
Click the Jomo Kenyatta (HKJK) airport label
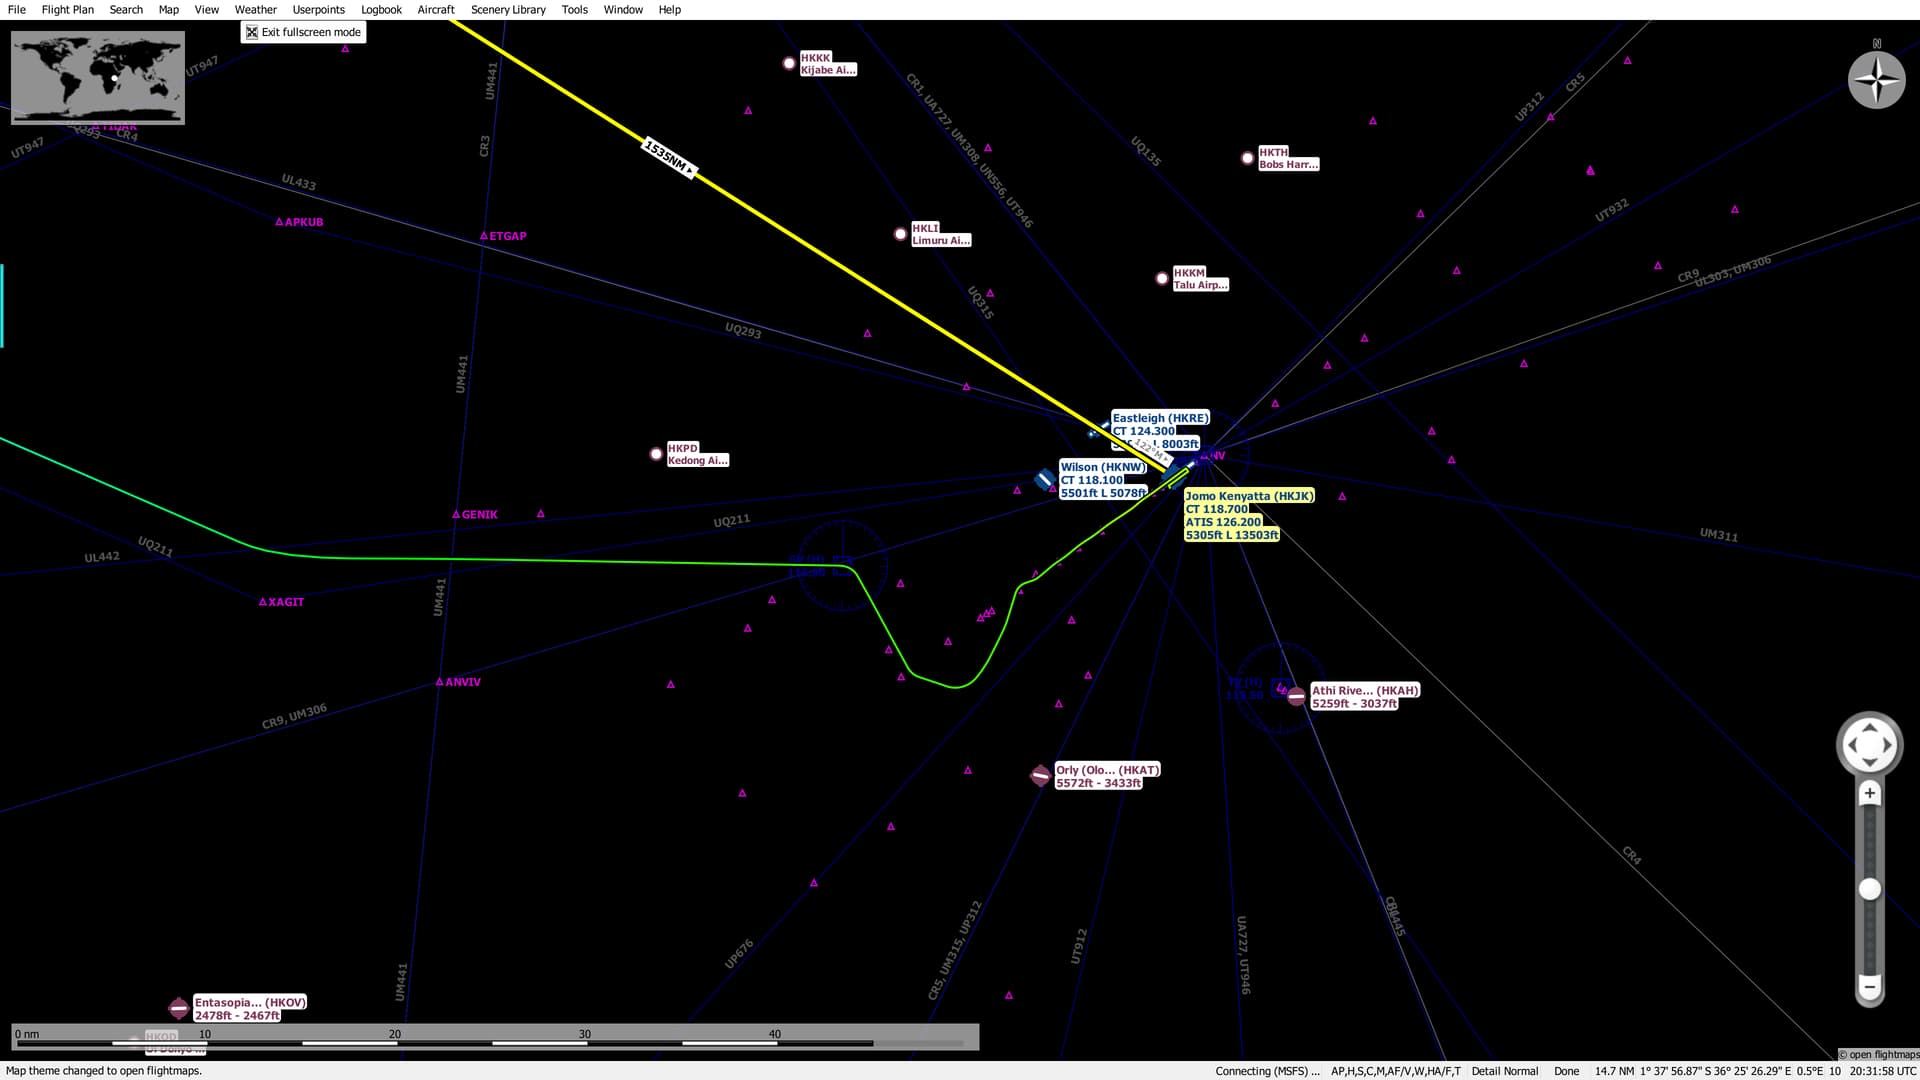tap(1248, 496)
